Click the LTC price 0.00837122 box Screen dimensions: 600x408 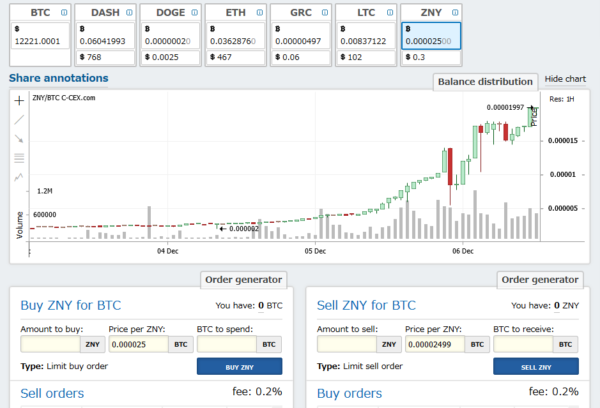(366, 36)
